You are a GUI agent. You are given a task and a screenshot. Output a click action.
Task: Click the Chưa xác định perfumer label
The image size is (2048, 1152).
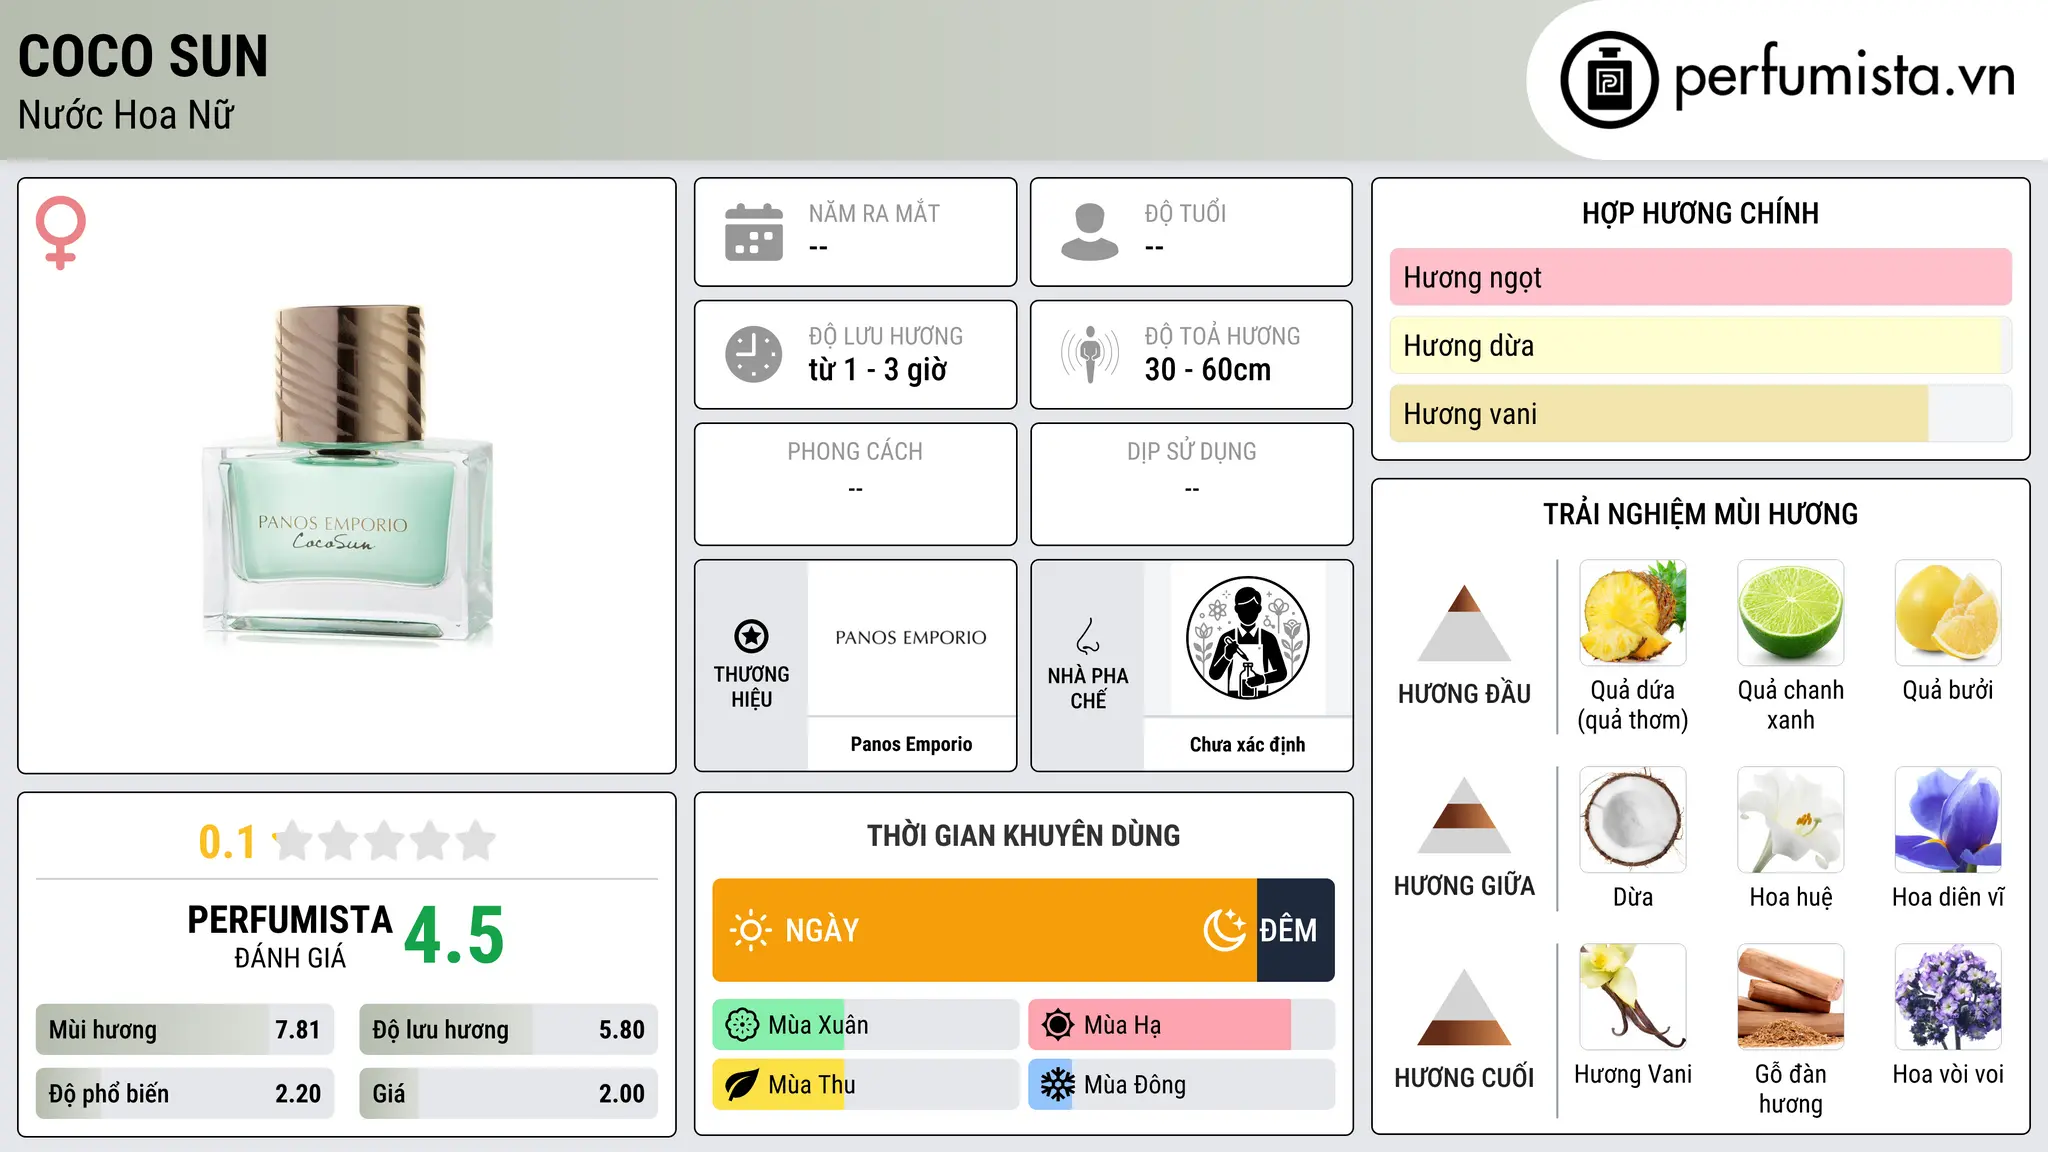coord(1247,744)
